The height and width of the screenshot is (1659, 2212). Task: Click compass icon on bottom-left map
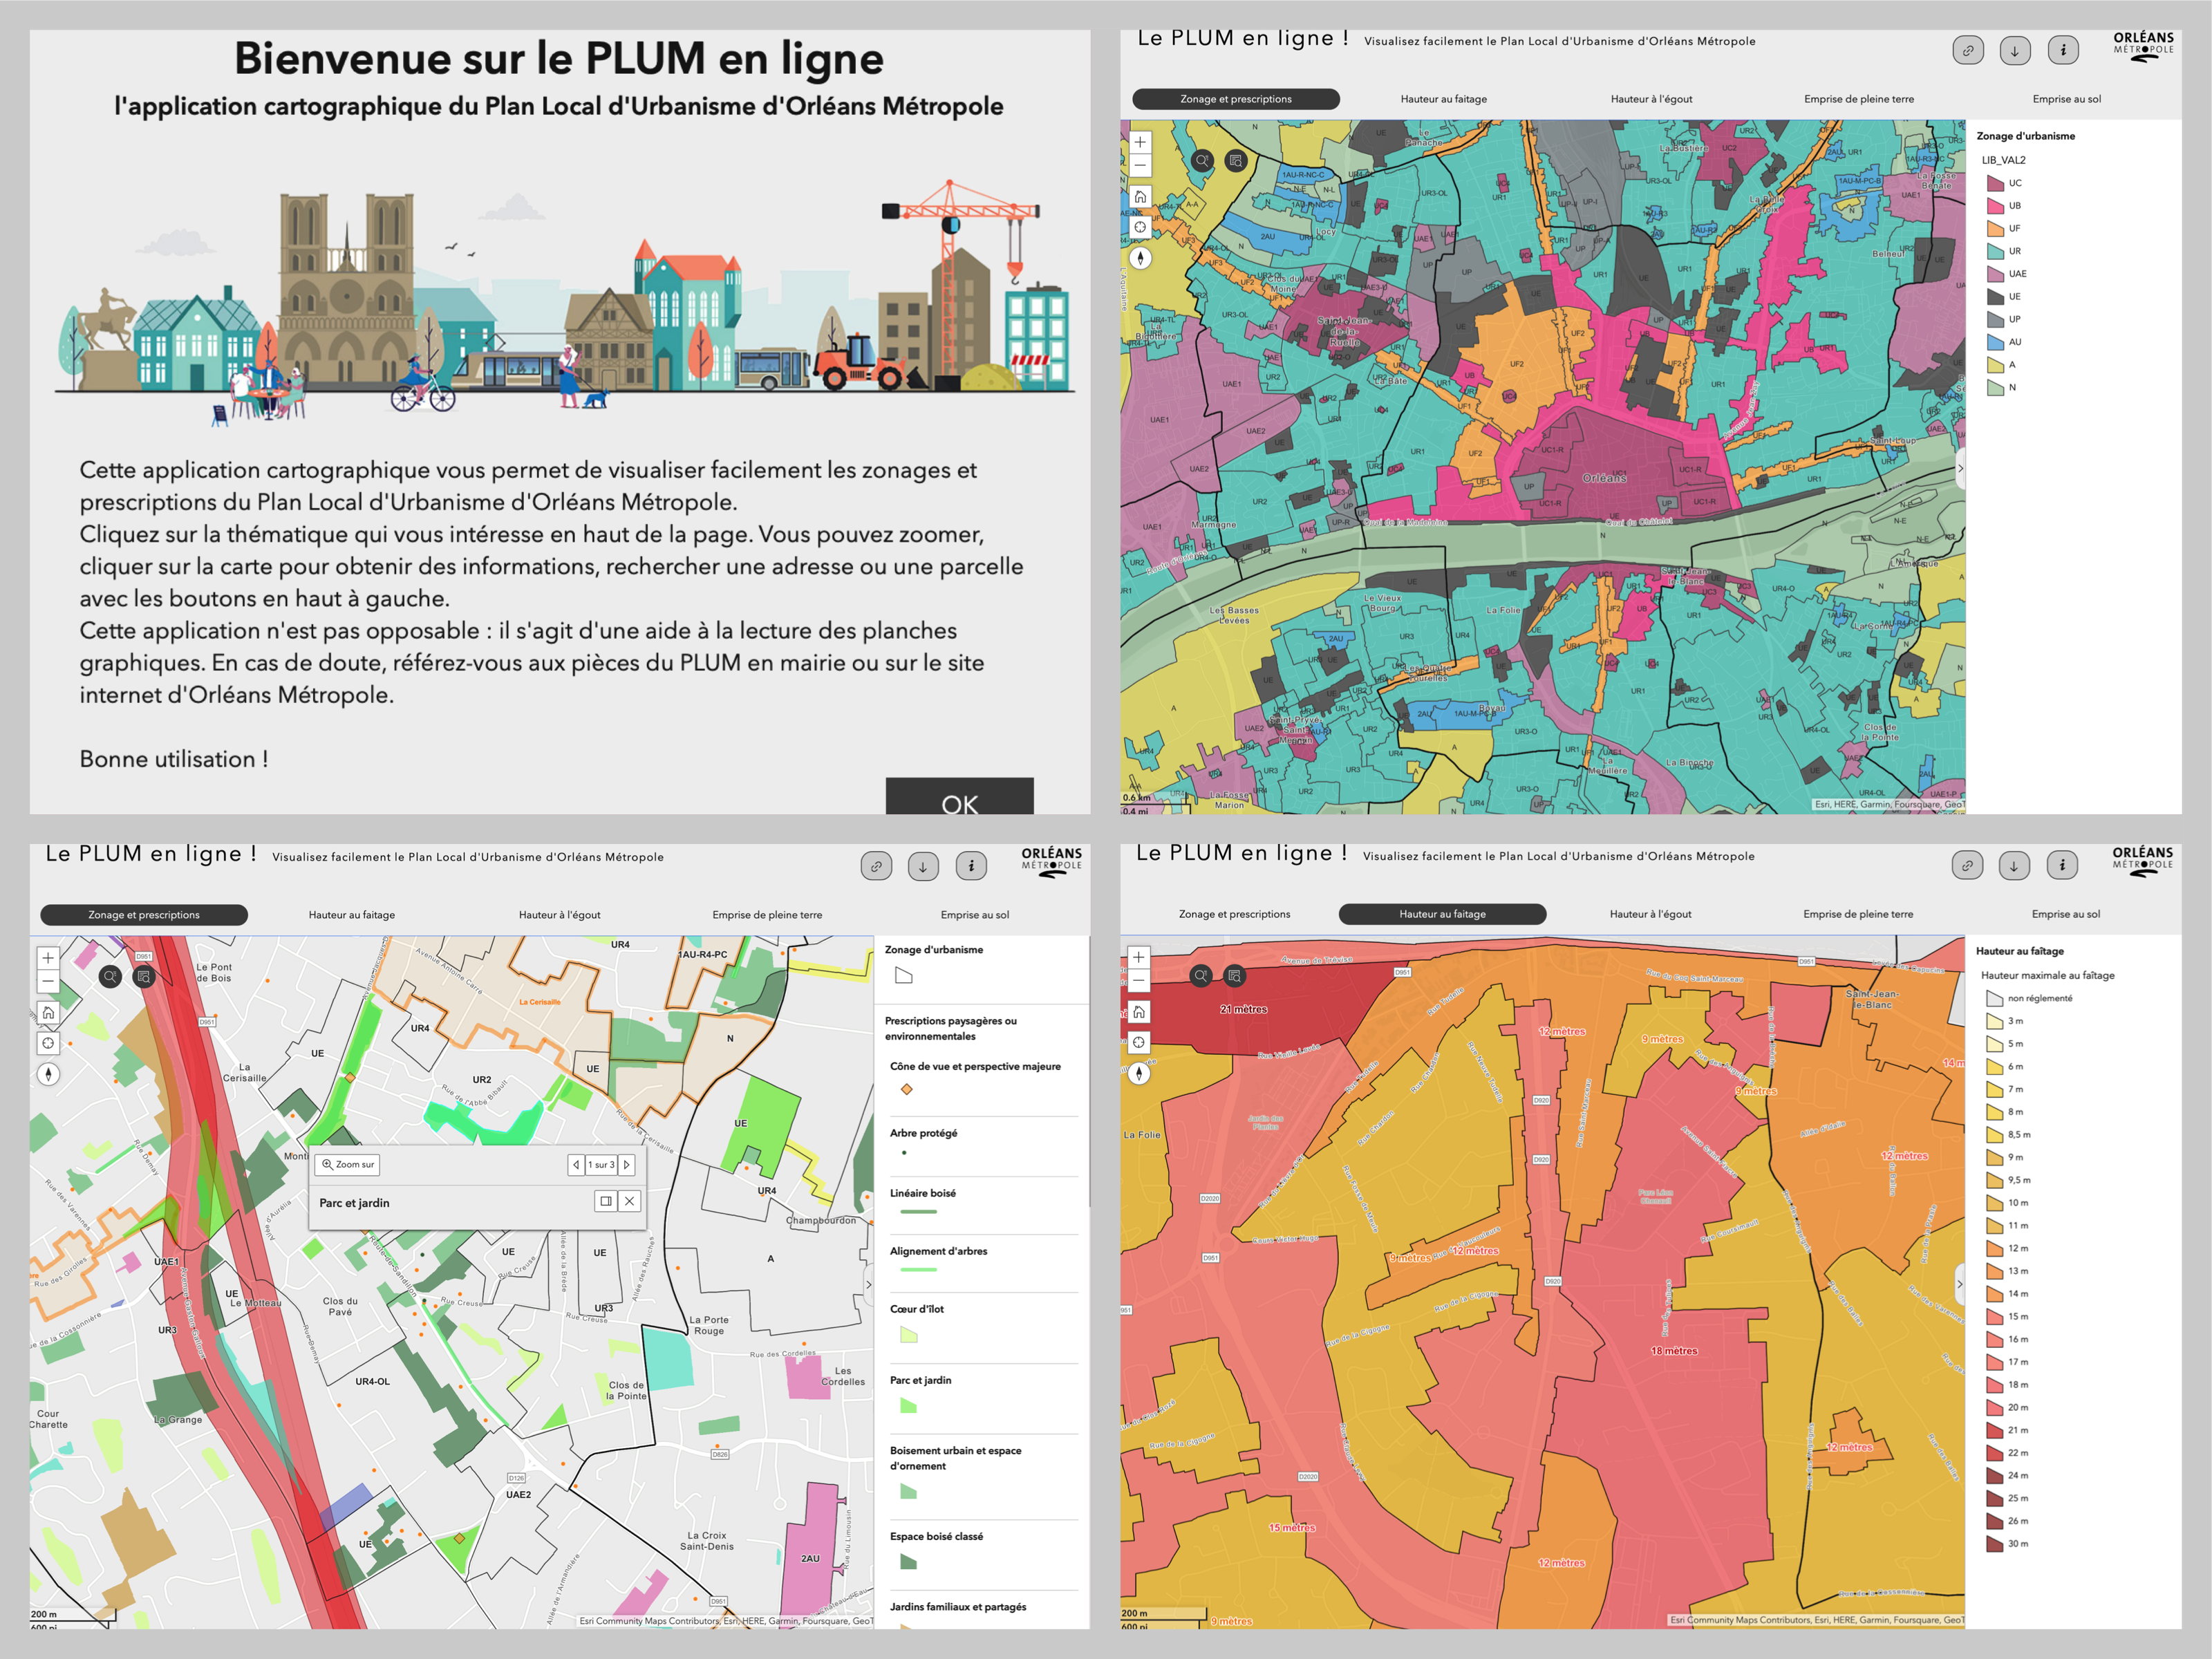click(x=48, y=1074)
